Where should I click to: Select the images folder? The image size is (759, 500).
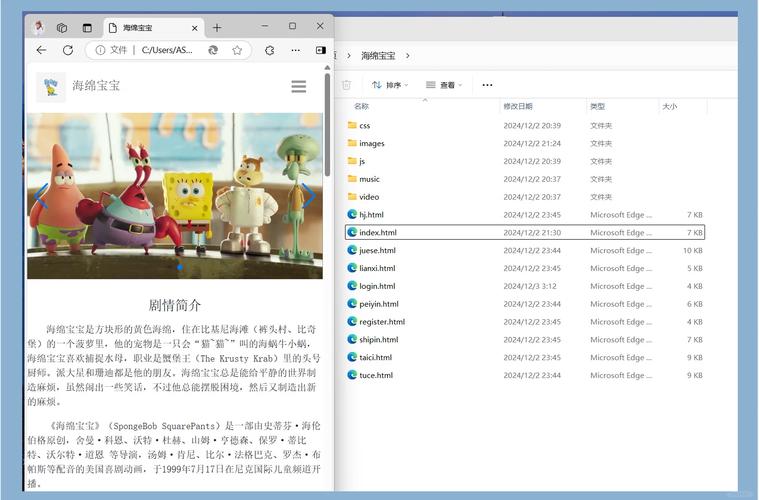(x=525, y=143)
